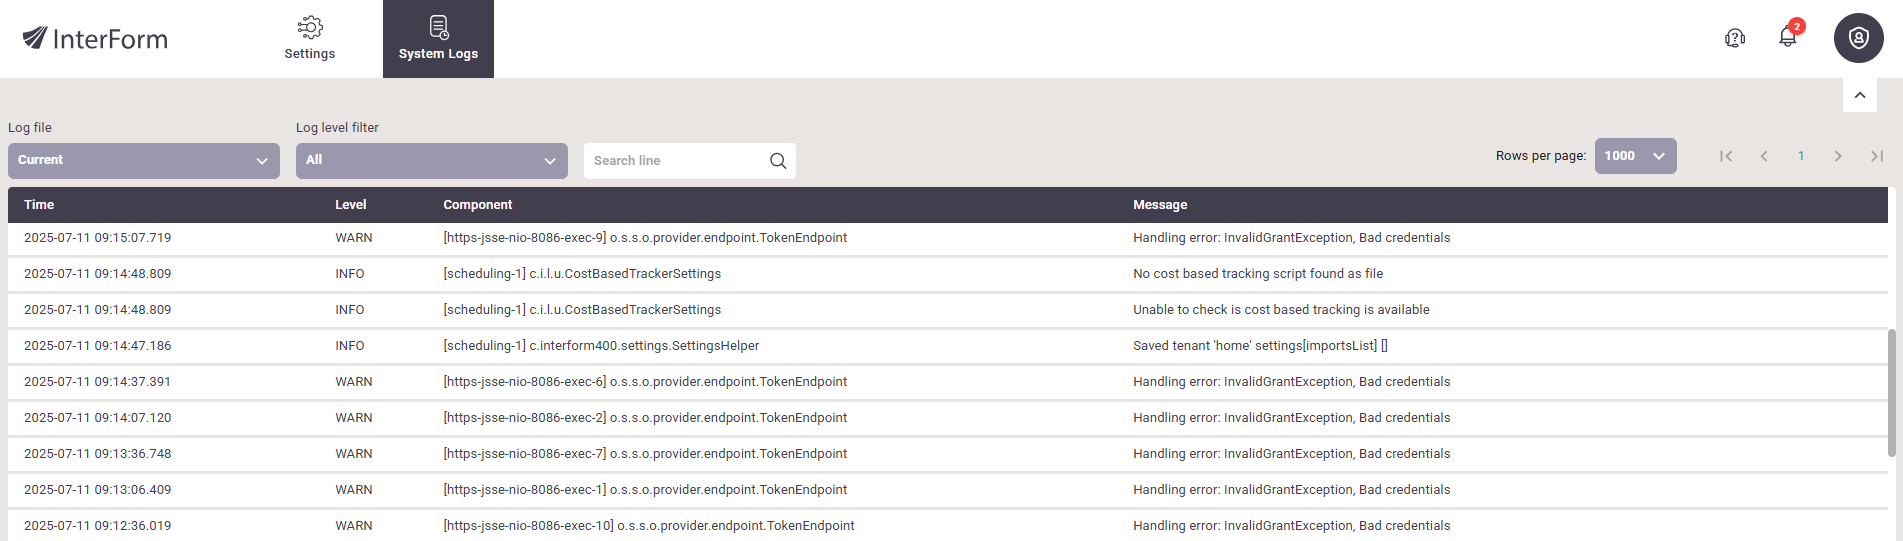Go to the next log page
The width and height of the screenshot is (1903, 541).
(x=1838, y=156)
